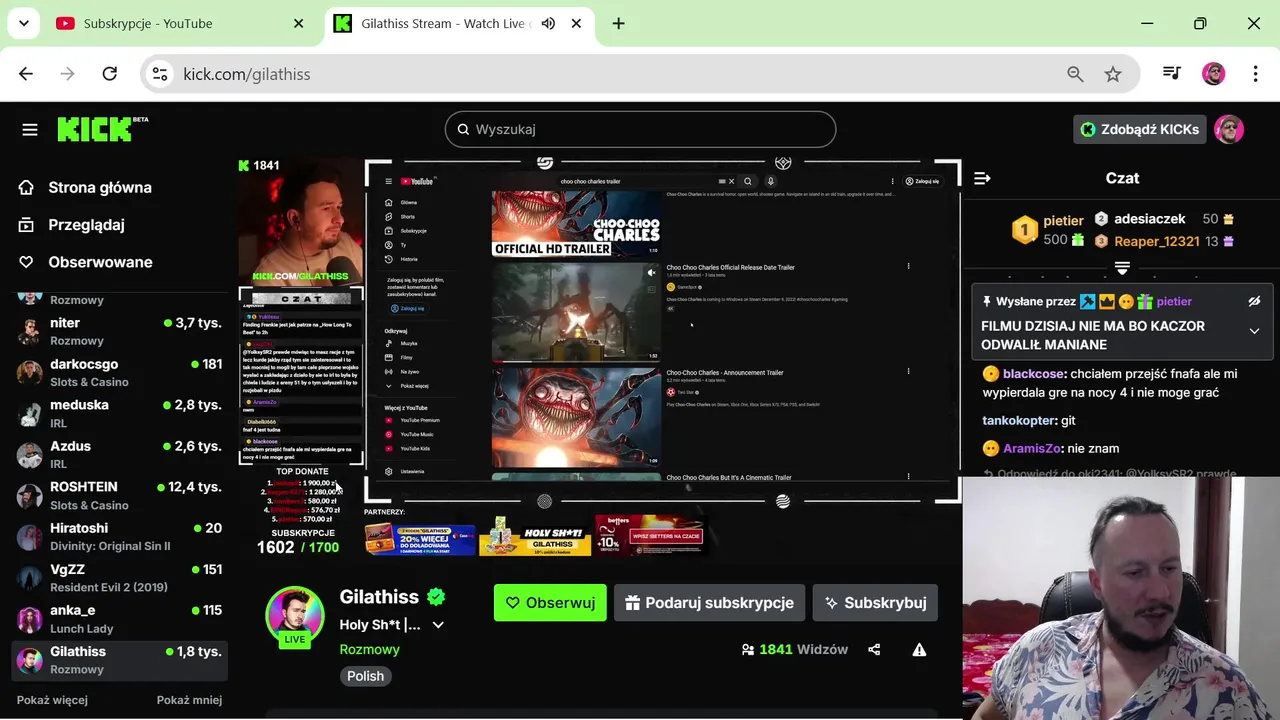Click the Wyszukaj search field
1280x720 pixels.
coord(640,129)
